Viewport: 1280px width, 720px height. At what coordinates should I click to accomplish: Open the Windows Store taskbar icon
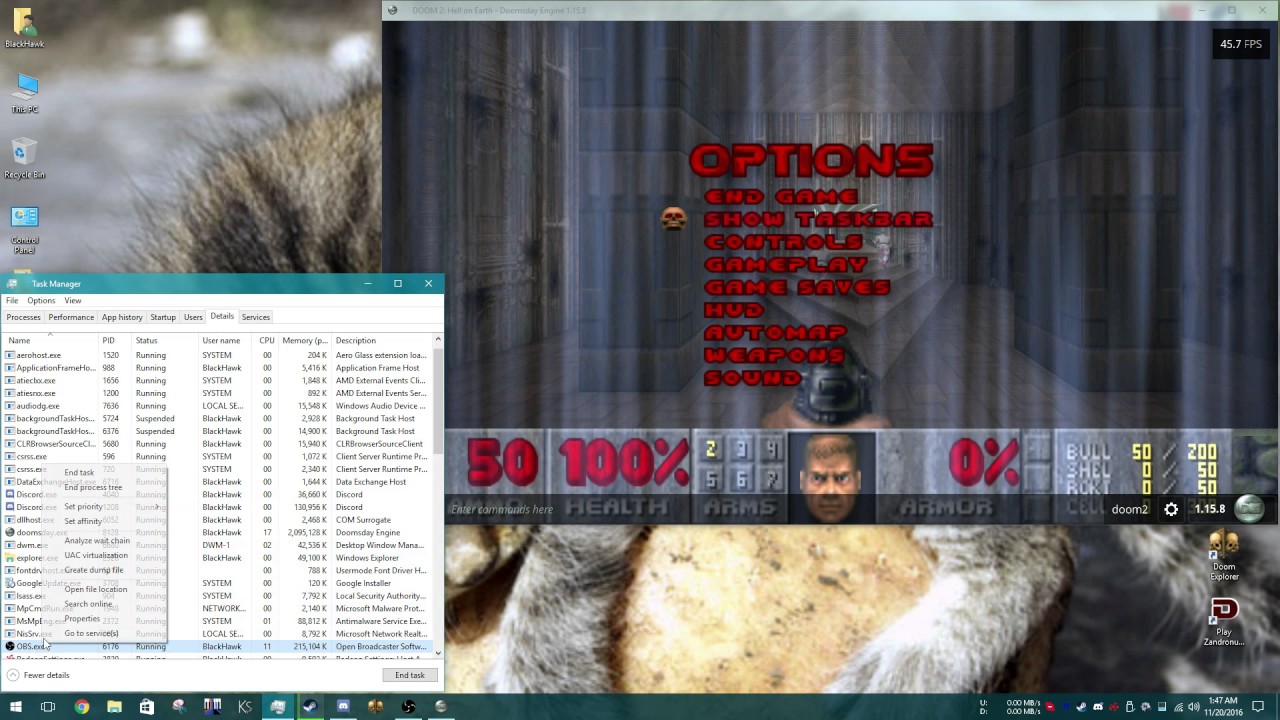147,707
